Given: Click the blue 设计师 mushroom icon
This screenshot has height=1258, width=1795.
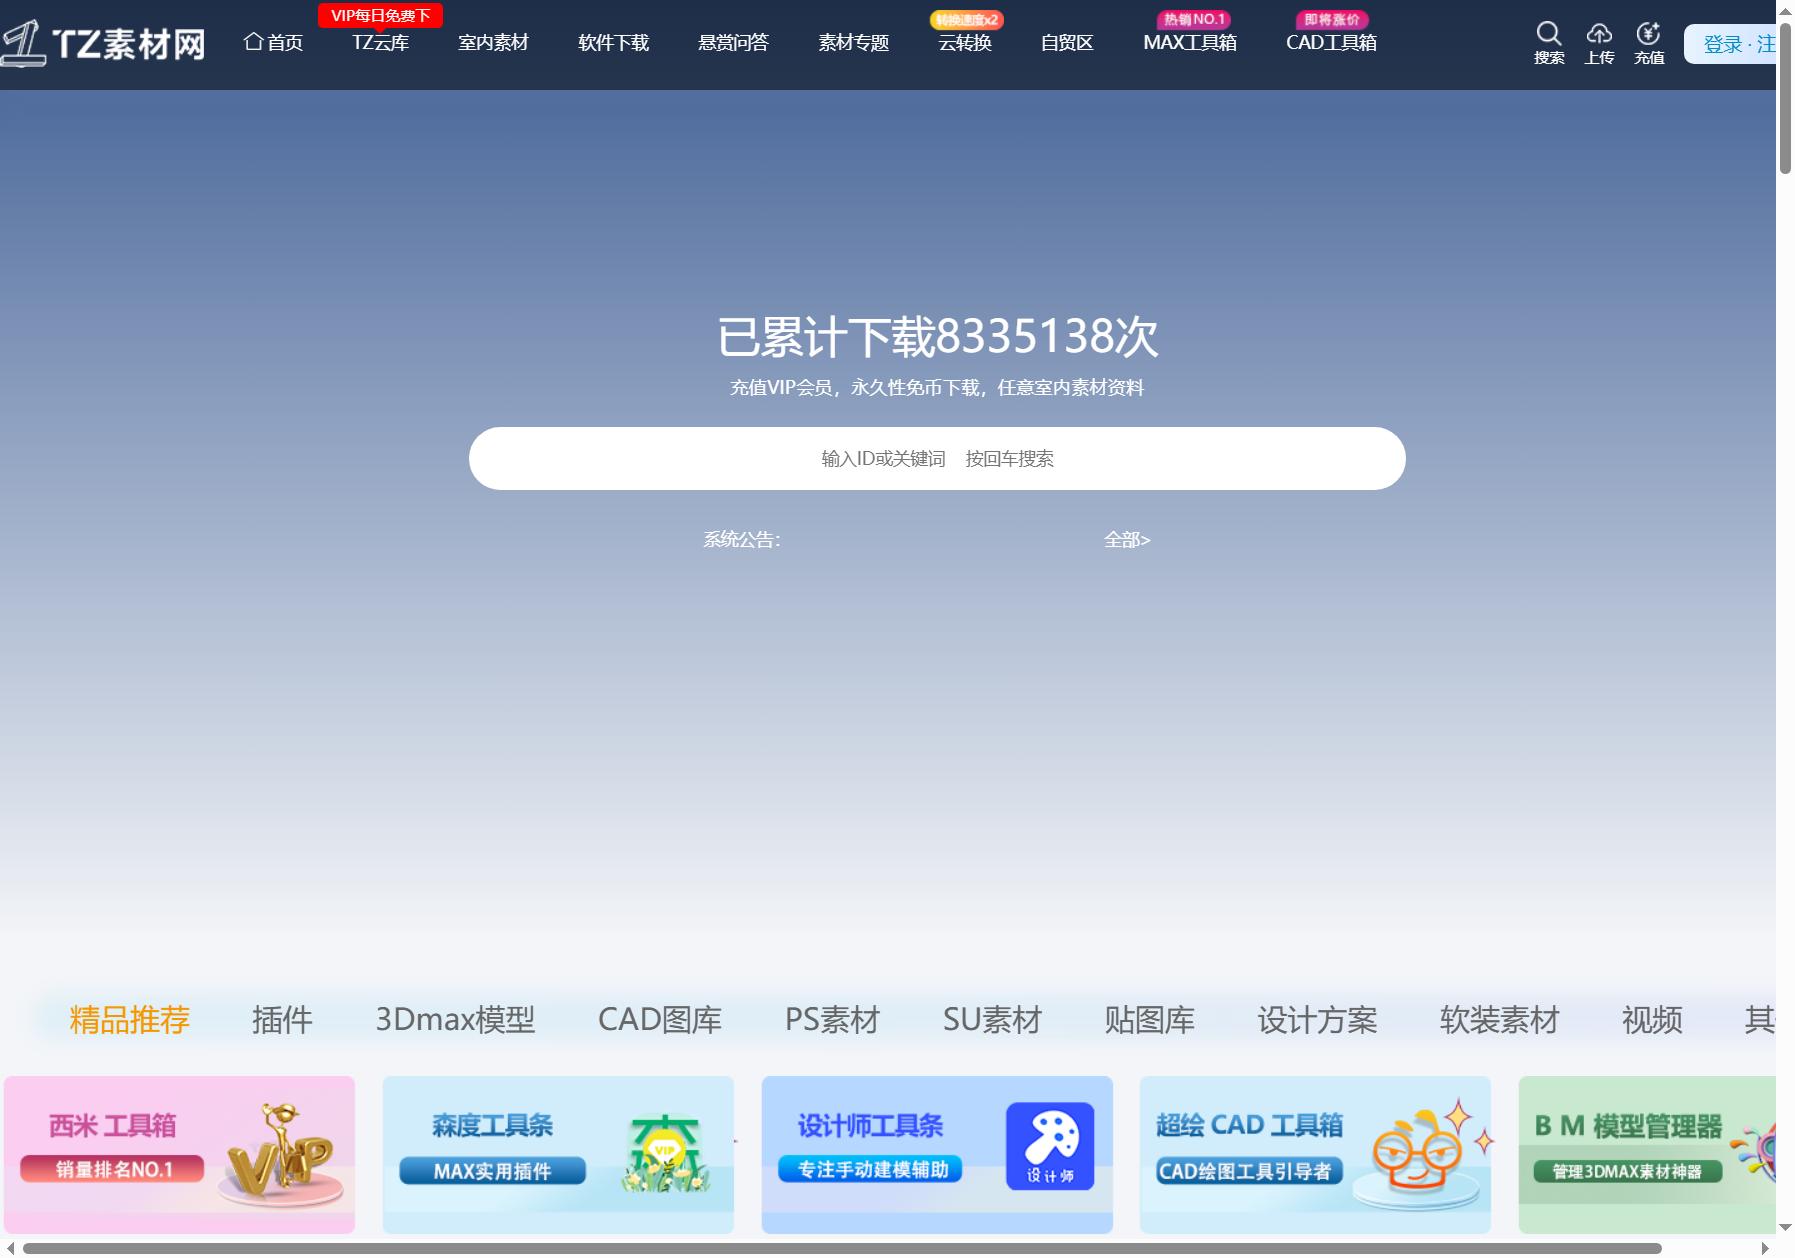Looking at the screenshot, I should pos(1050,1146).
